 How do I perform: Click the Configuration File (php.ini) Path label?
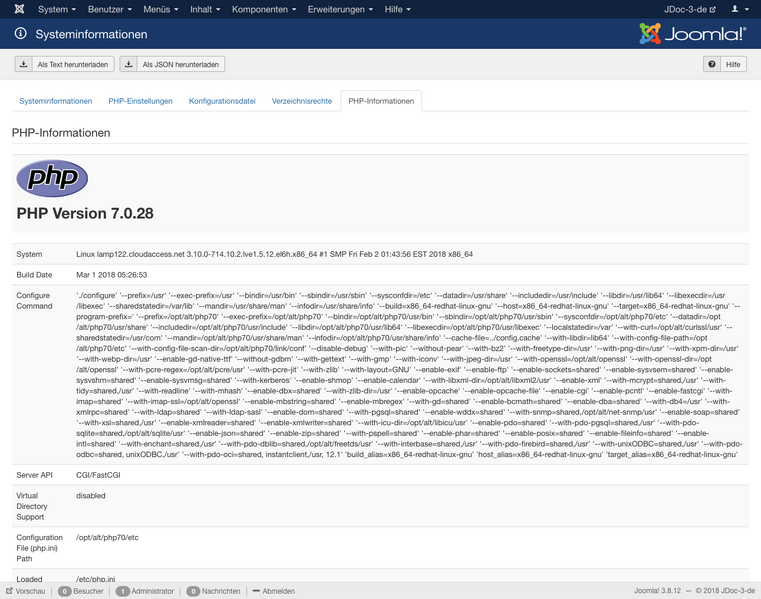coord(39,548)
